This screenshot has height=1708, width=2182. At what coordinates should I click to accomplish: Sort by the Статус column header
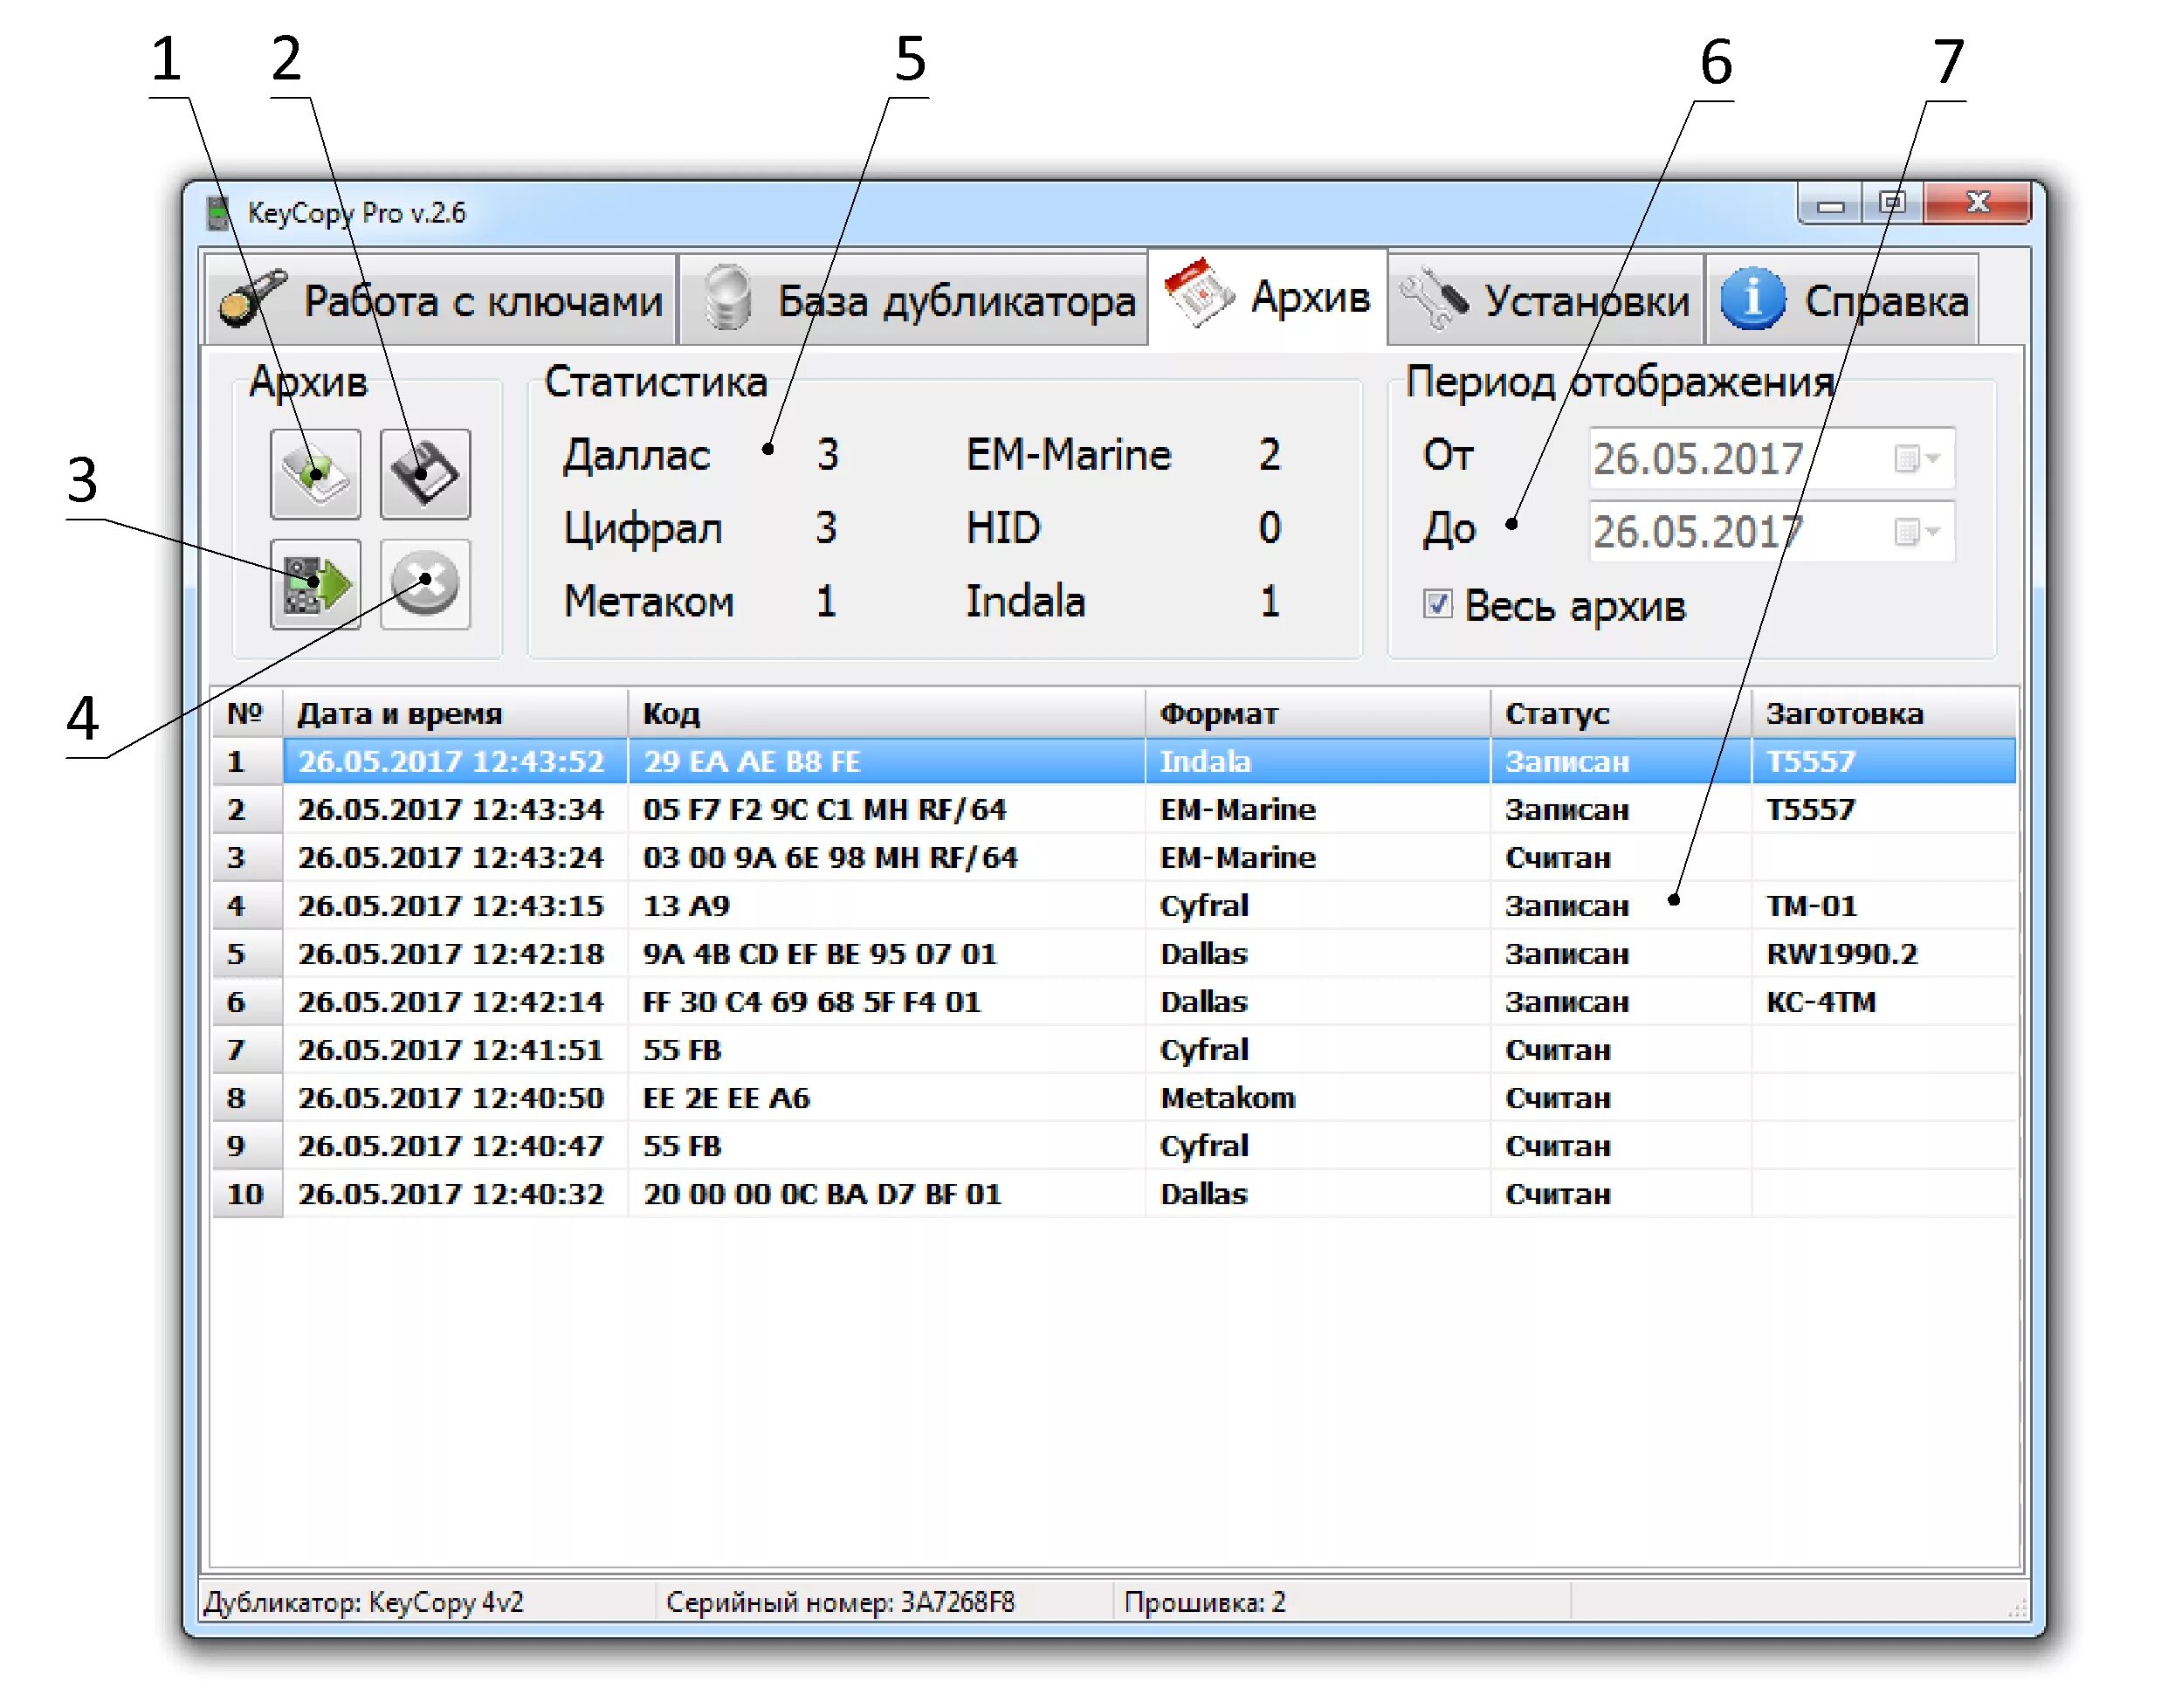1621,713
